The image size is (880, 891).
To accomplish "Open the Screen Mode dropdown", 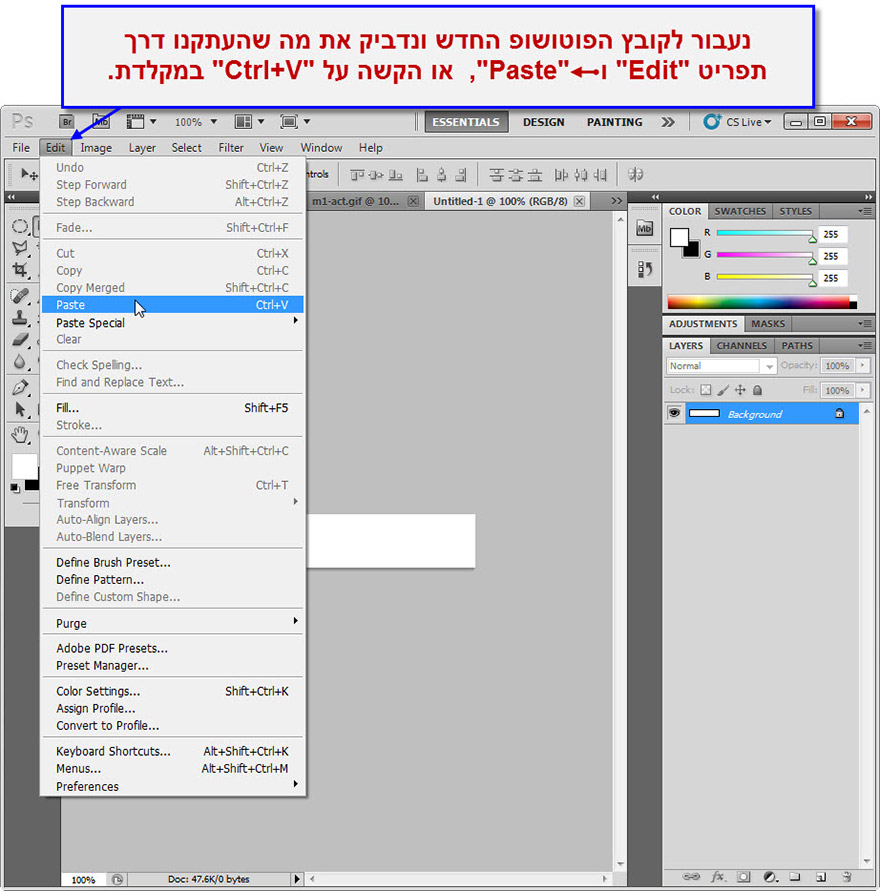I will coord(295,122).
